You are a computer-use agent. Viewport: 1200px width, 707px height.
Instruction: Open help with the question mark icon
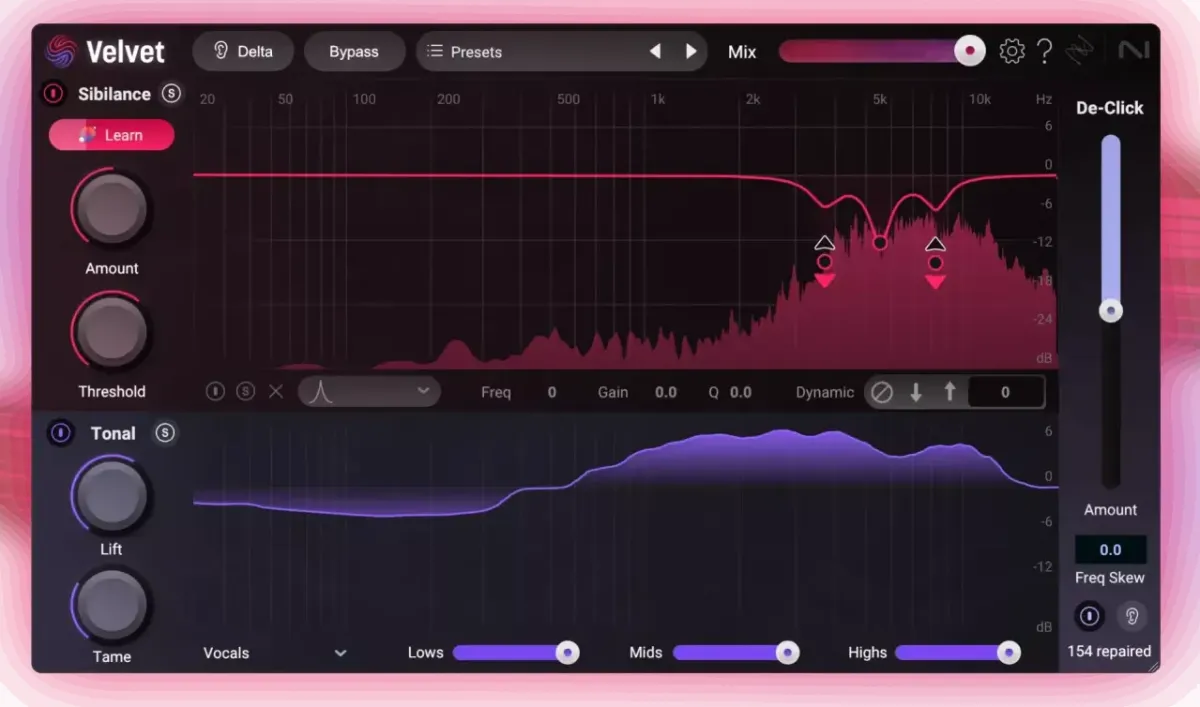[x=1044, y=51]
